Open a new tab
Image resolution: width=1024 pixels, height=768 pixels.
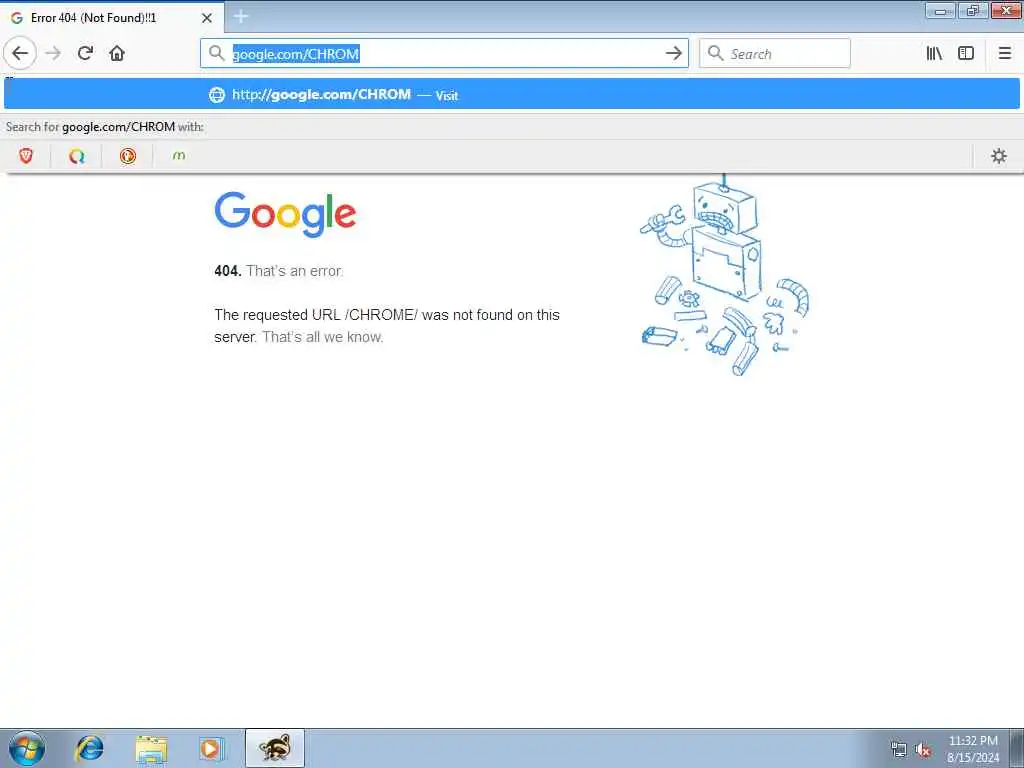click(x=241, y=17)
